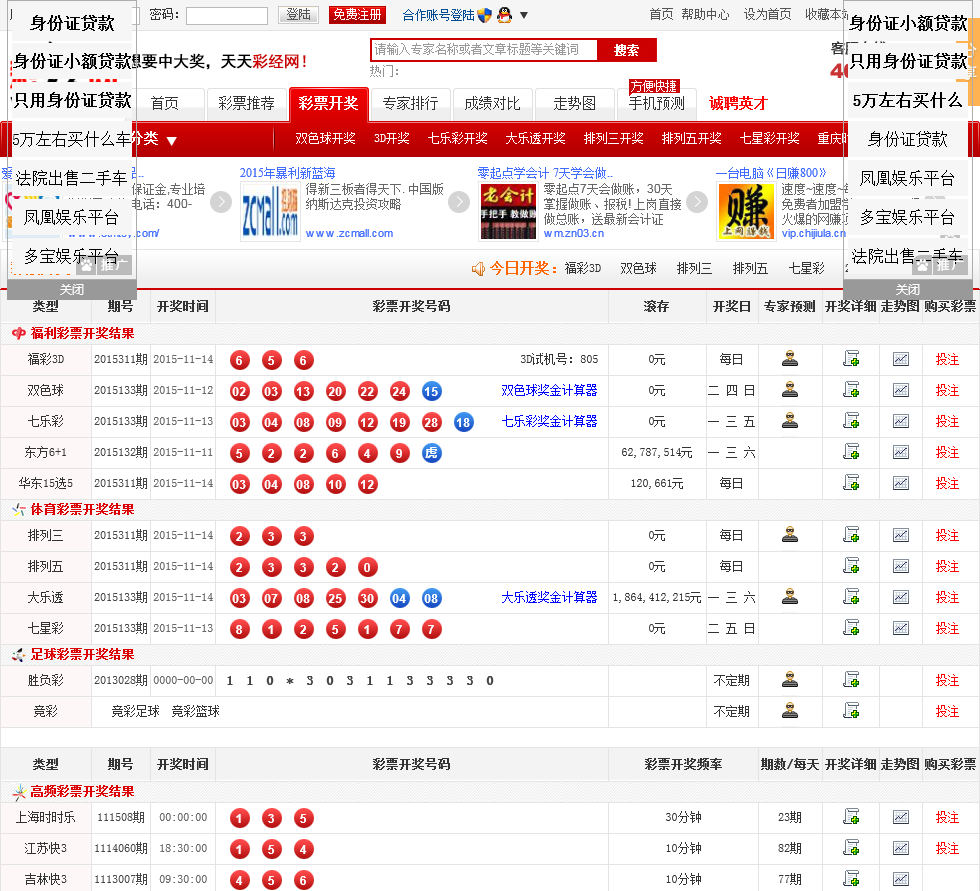View draw details icon for 上海时时乐
This screenshot has width=980, height=891.
pyautogui.click(x=851, y=817)
